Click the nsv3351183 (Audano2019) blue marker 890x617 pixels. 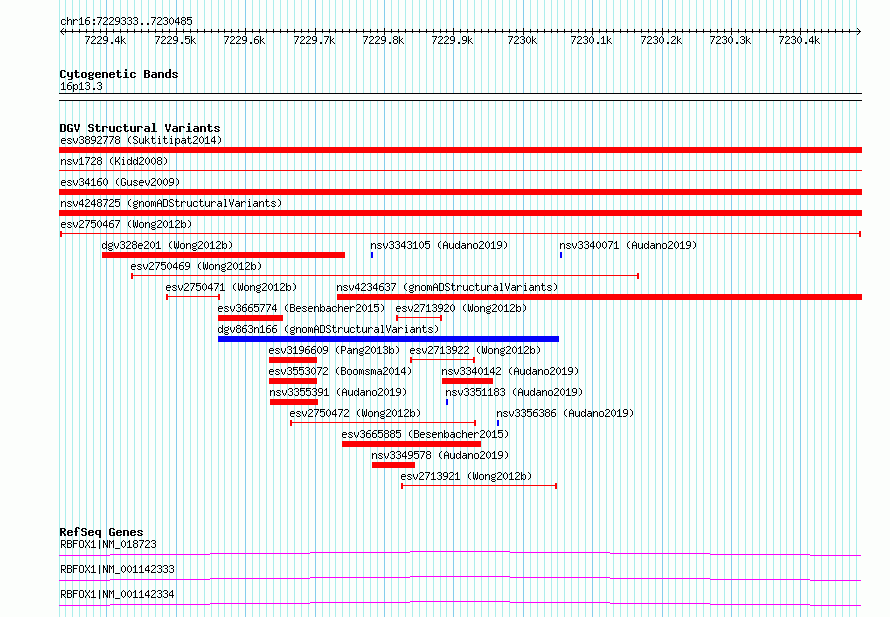[447, 402]
